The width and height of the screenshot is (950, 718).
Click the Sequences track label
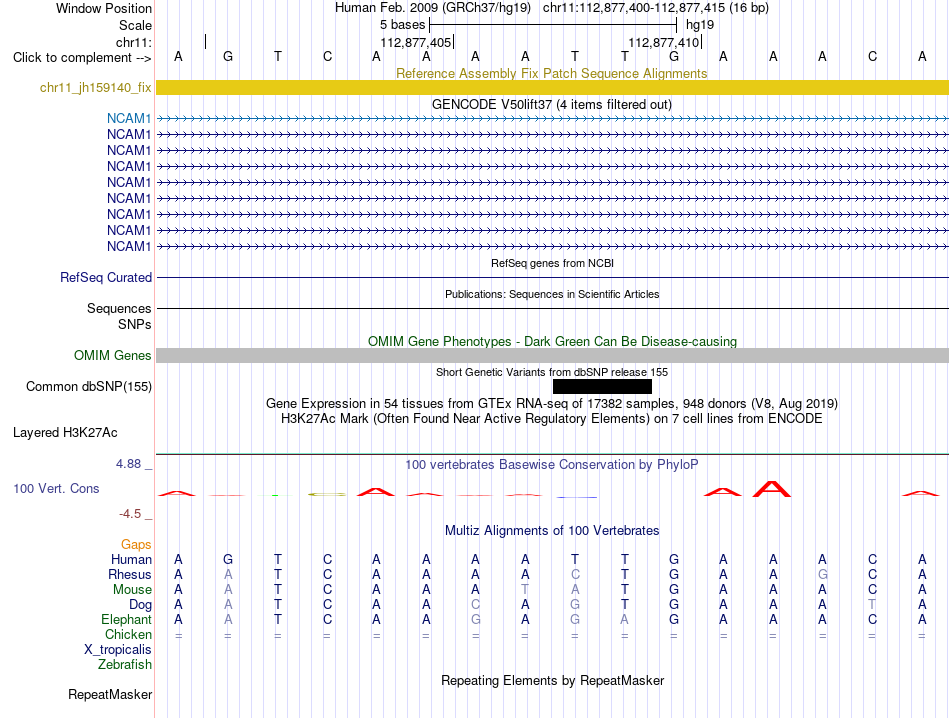coord(119,308)
